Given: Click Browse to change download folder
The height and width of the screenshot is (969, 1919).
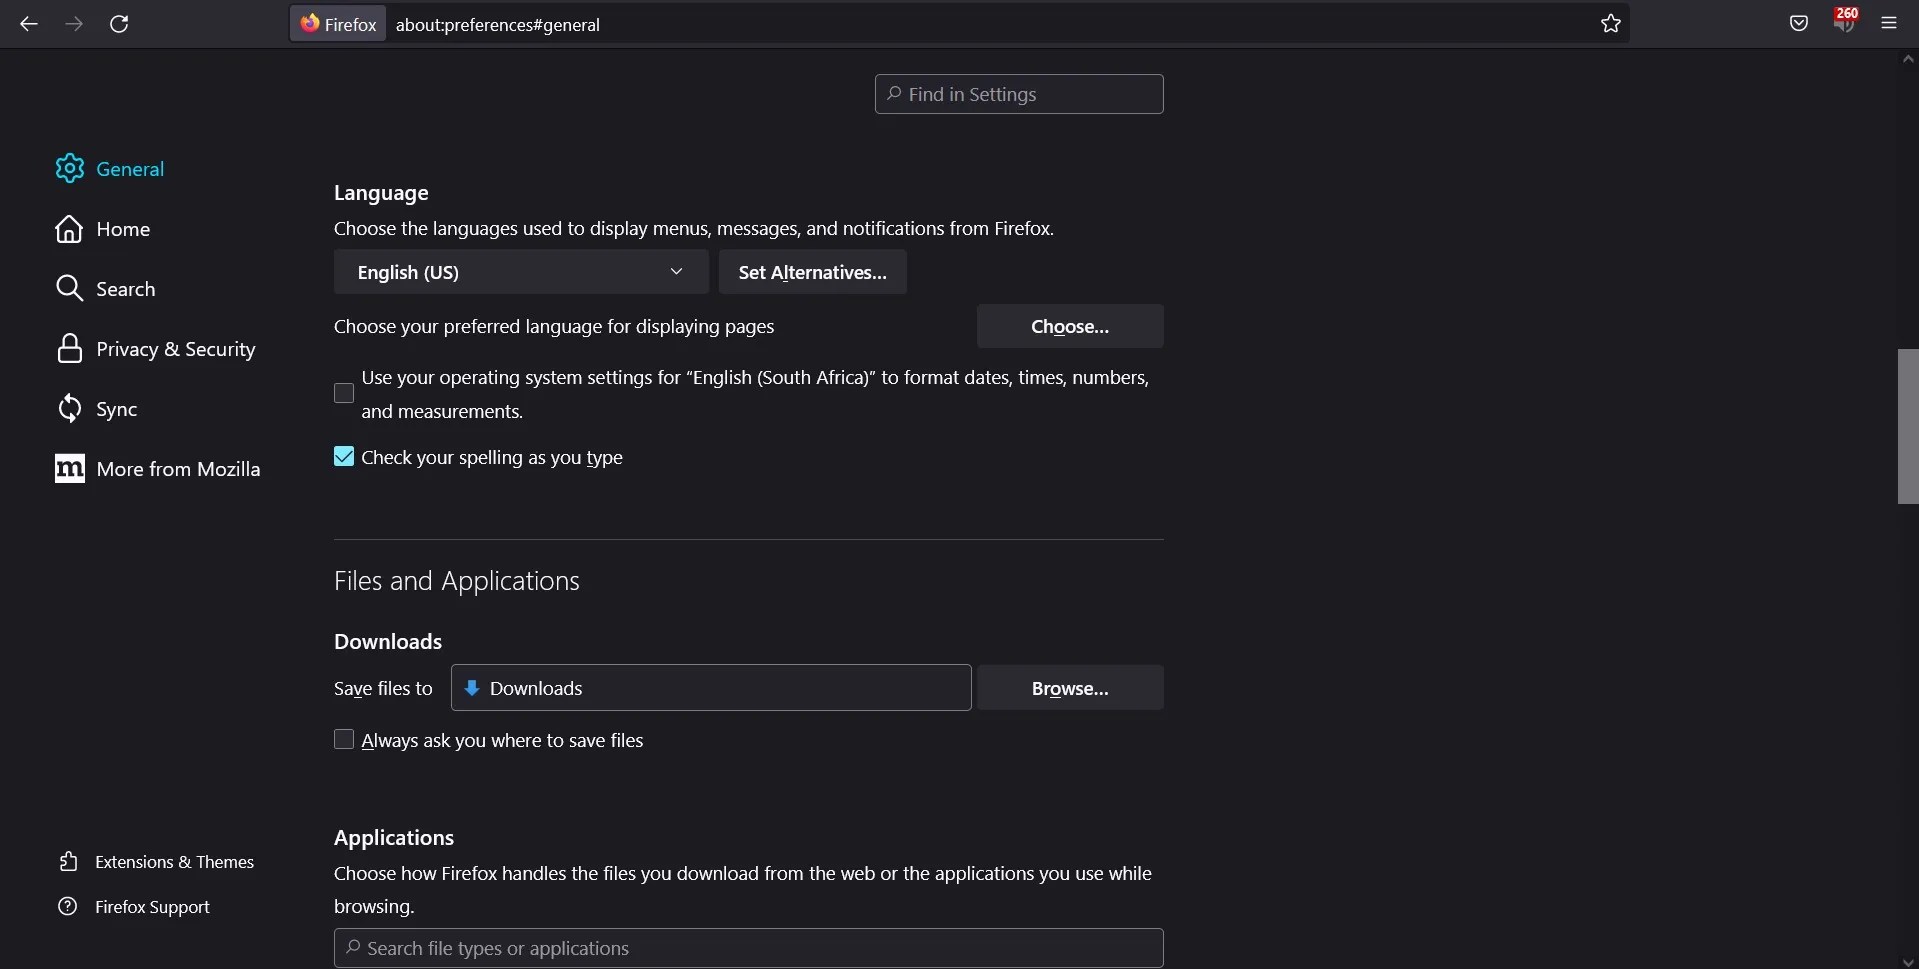Looking at the screenshot, I should (x=1069, y=688).
